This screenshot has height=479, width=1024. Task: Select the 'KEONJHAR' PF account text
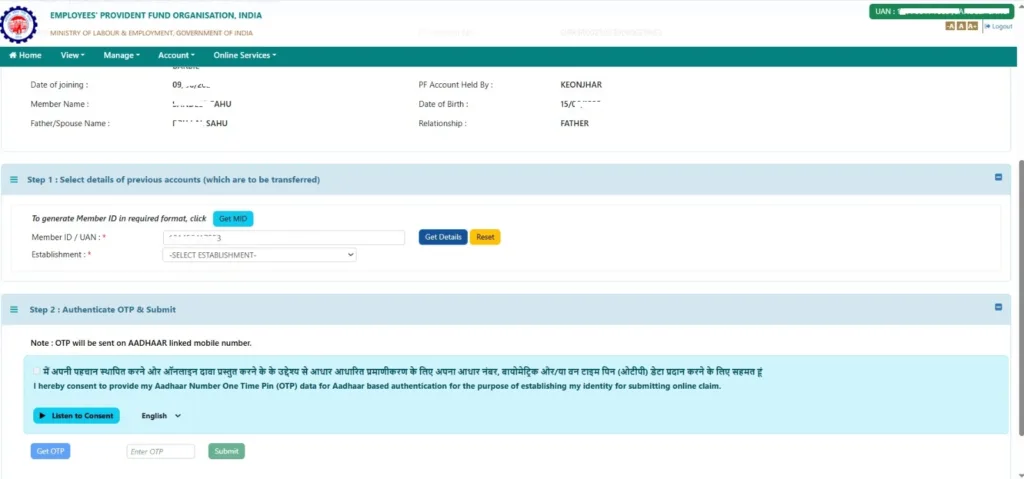[581, 85]
